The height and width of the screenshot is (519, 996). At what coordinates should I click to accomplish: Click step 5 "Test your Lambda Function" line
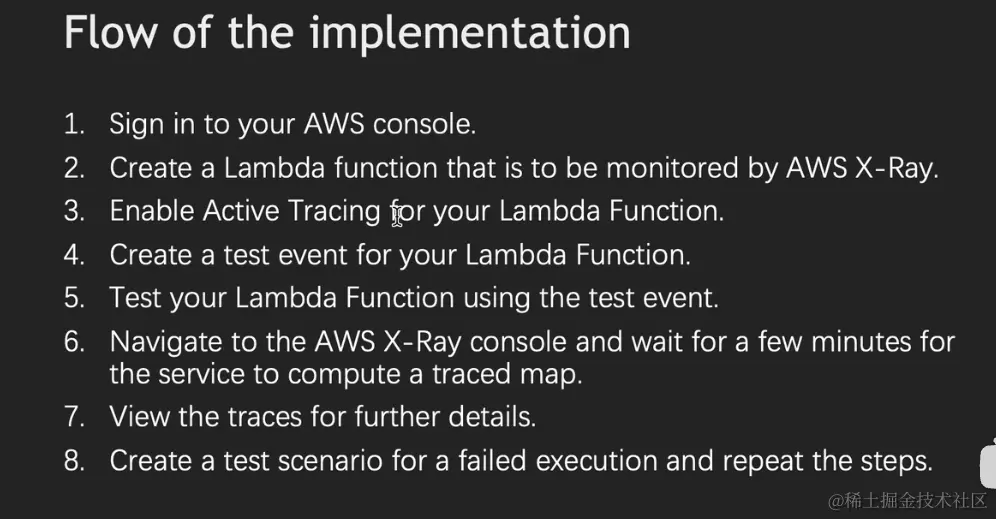414,298
